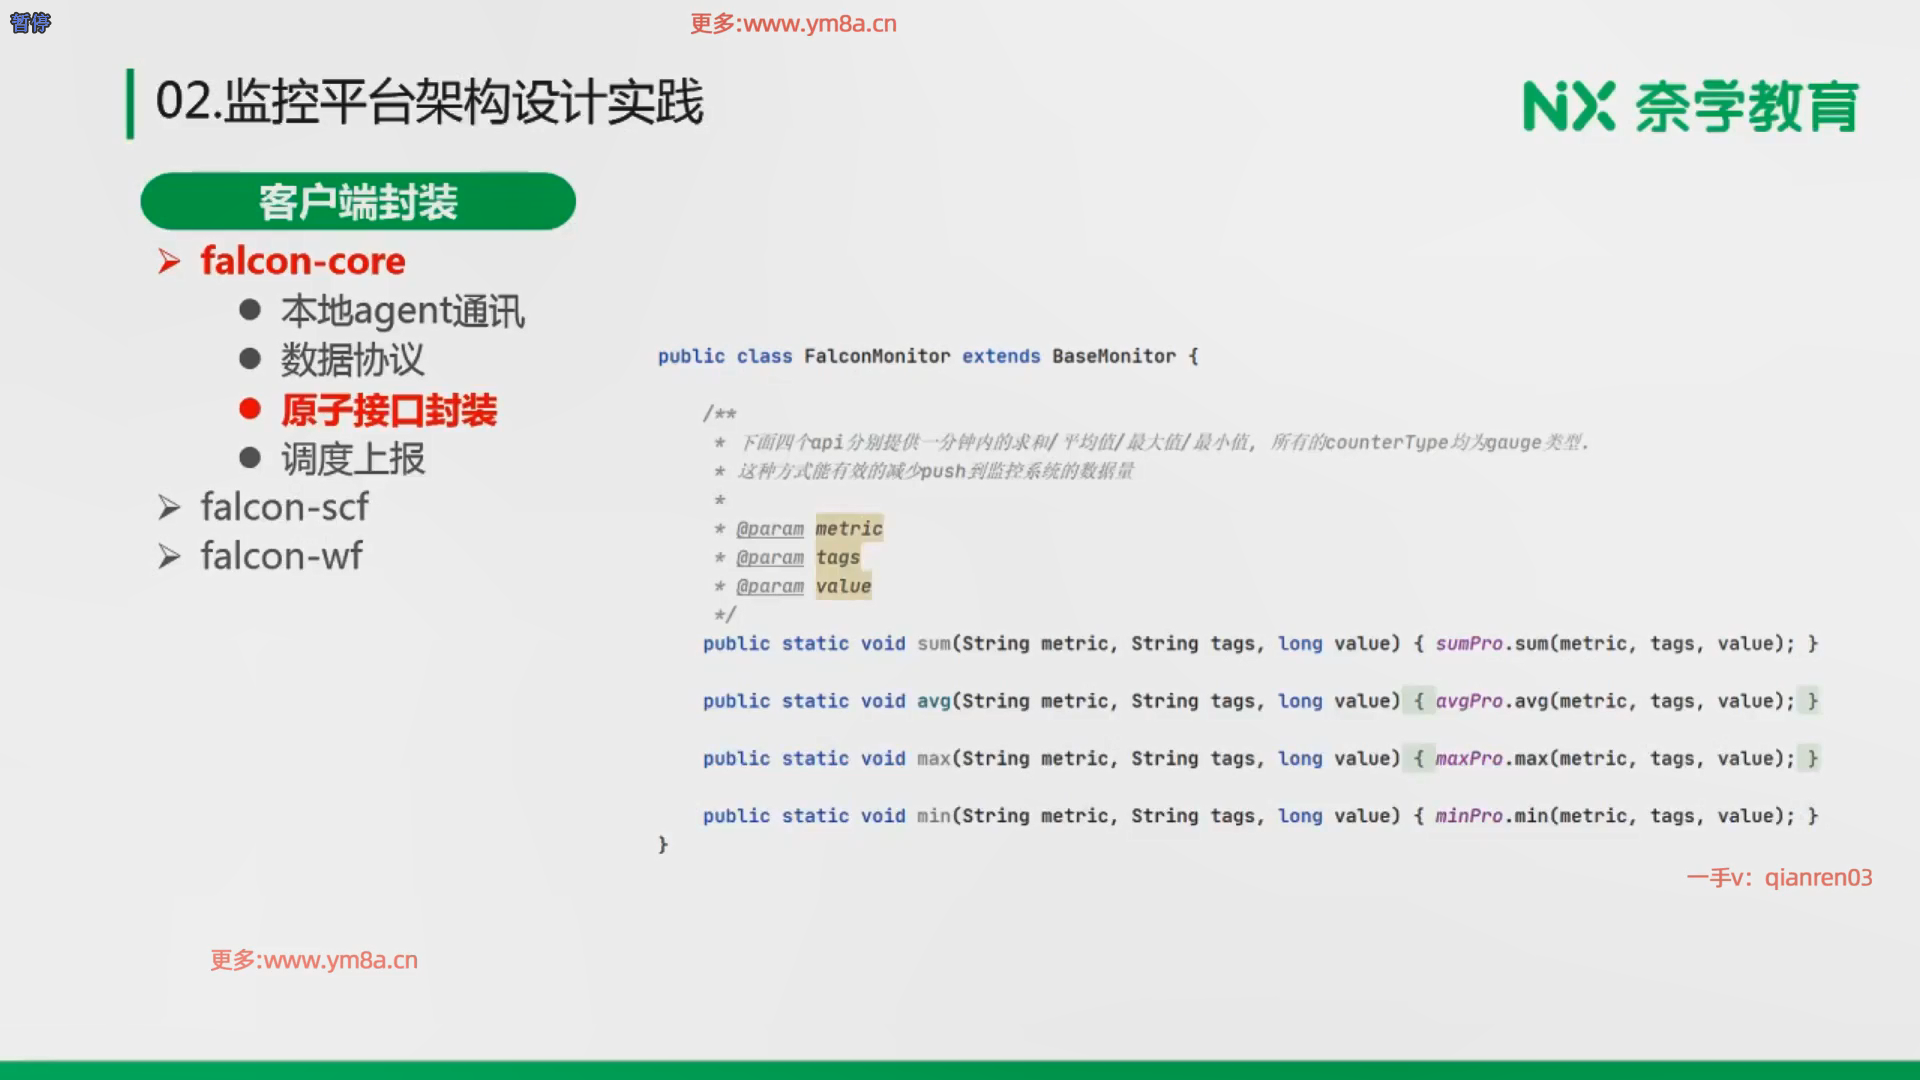Click the arrow bullet beside falcon-wf

tap(169, 557)
